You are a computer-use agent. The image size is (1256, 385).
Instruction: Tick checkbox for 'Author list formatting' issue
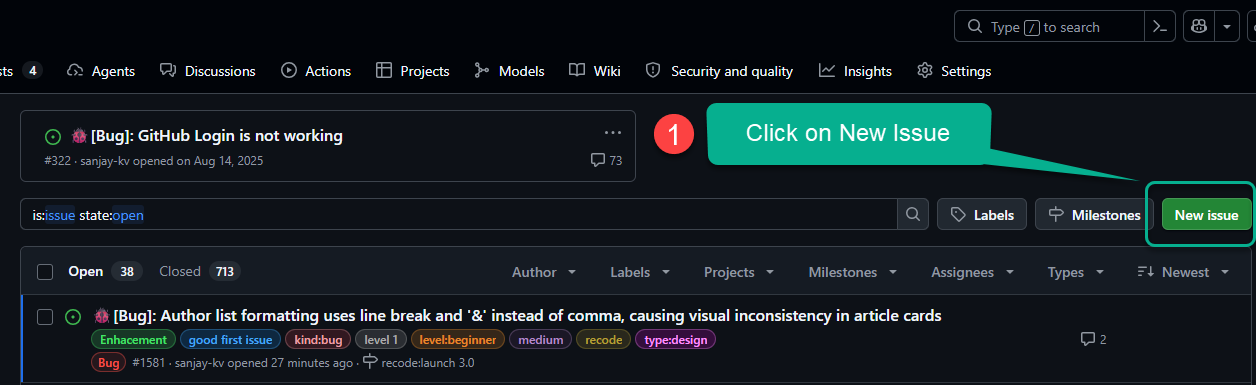[45, 317]
